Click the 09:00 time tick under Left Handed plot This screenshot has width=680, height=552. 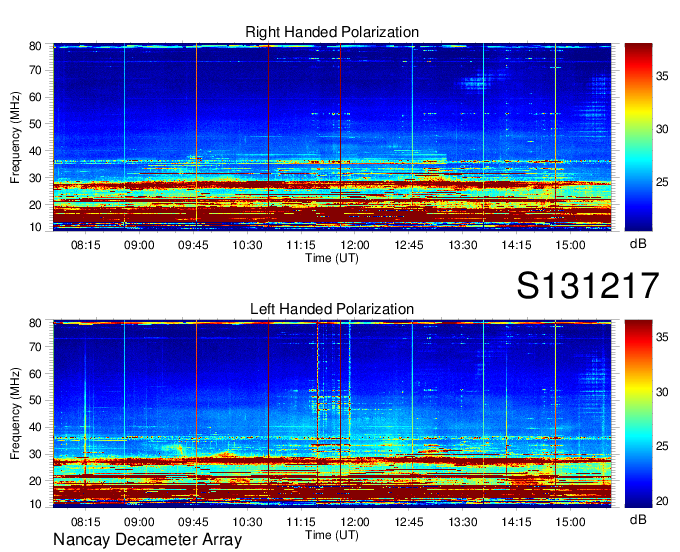139,522
